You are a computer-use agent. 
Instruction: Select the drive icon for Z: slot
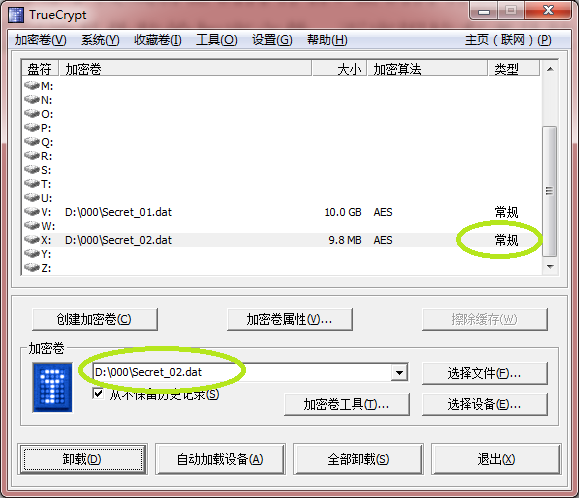tap(32, 267)
